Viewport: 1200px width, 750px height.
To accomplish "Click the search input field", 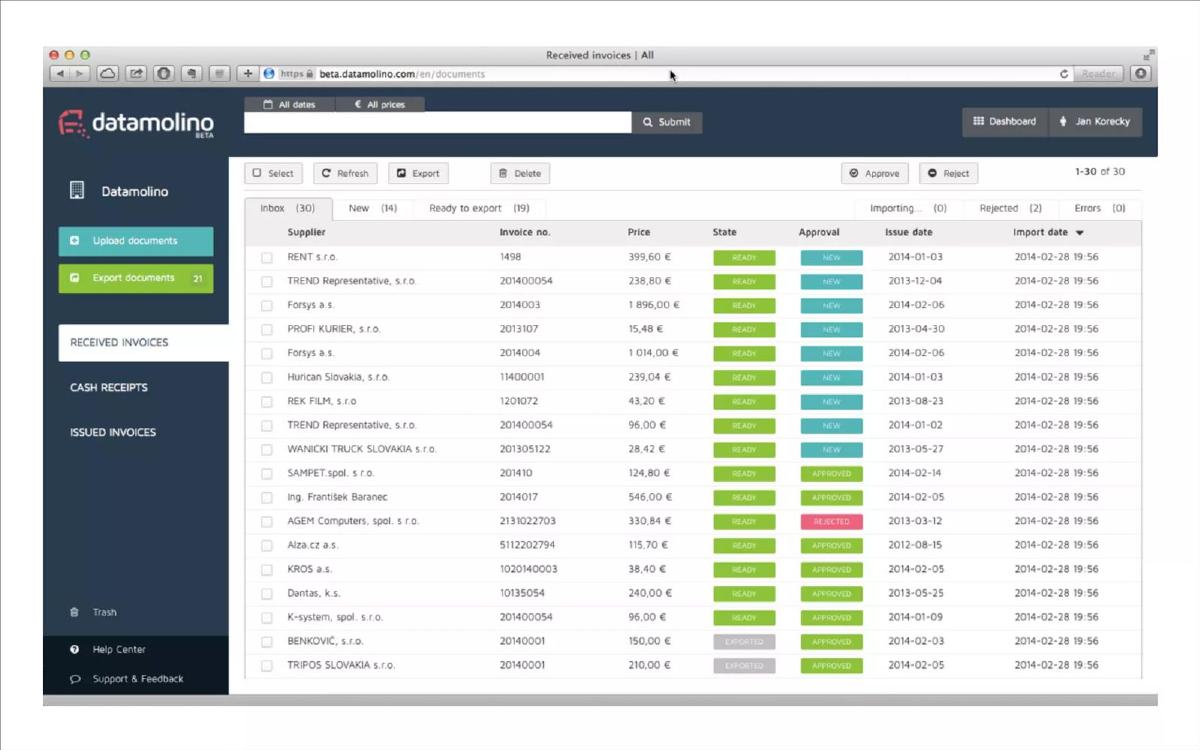I will pos(438,122).
